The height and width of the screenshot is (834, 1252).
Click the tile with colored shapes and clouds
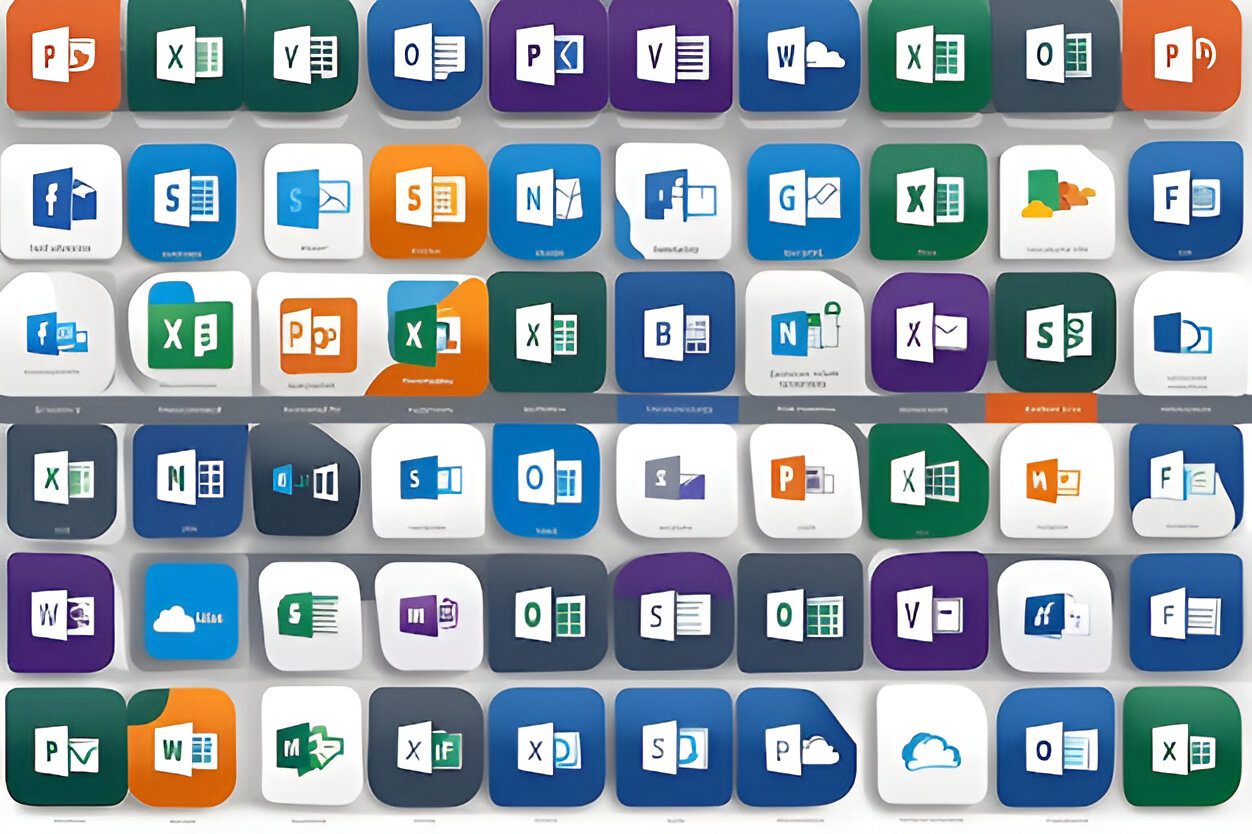coord(1056,201)
